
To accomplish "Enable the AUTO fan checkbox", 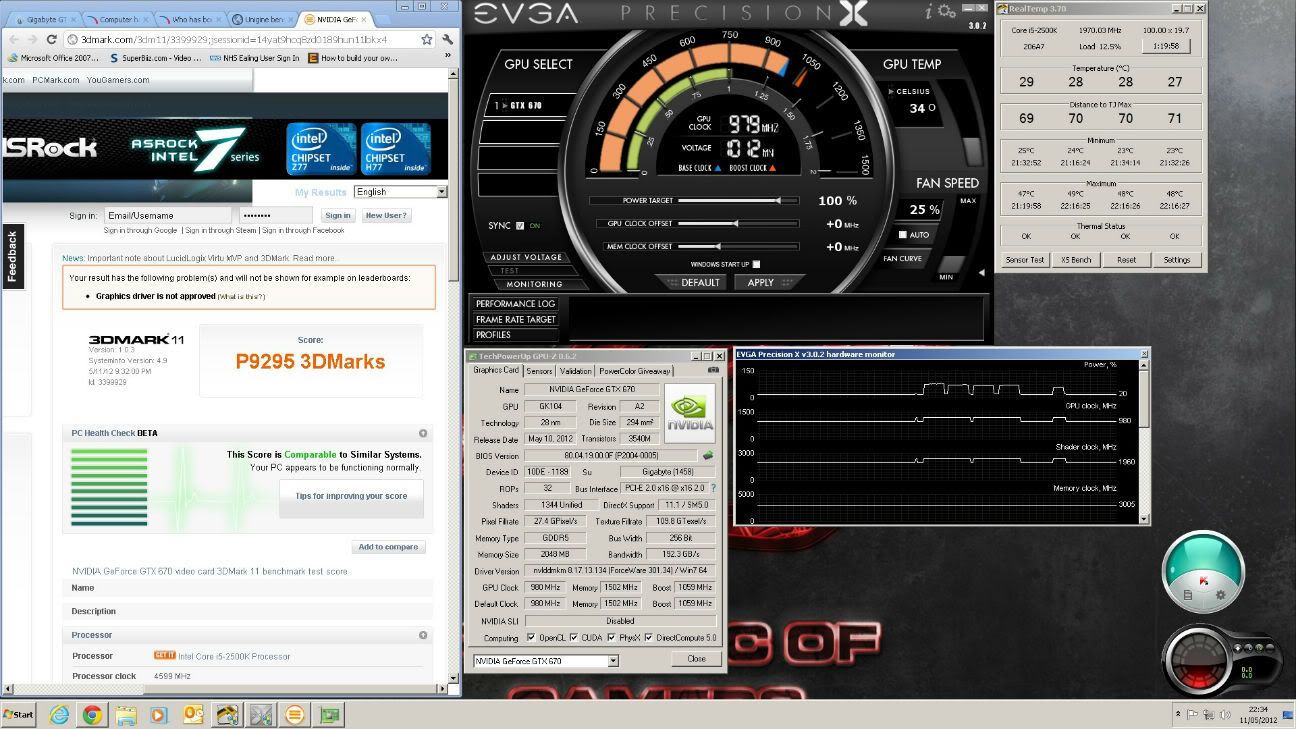I will pos(902,235).
